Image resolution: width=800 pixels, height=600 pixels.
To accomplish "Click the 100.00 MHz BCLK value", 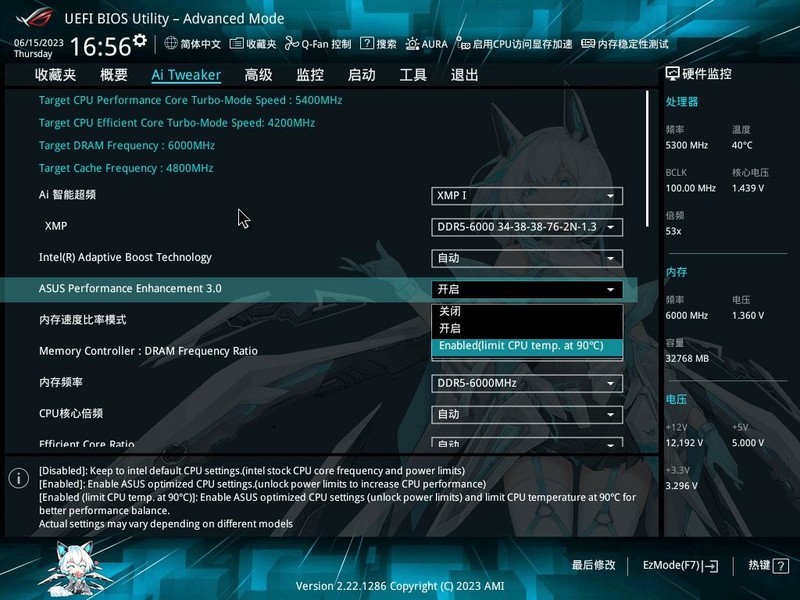I will [x=690, y=188].
